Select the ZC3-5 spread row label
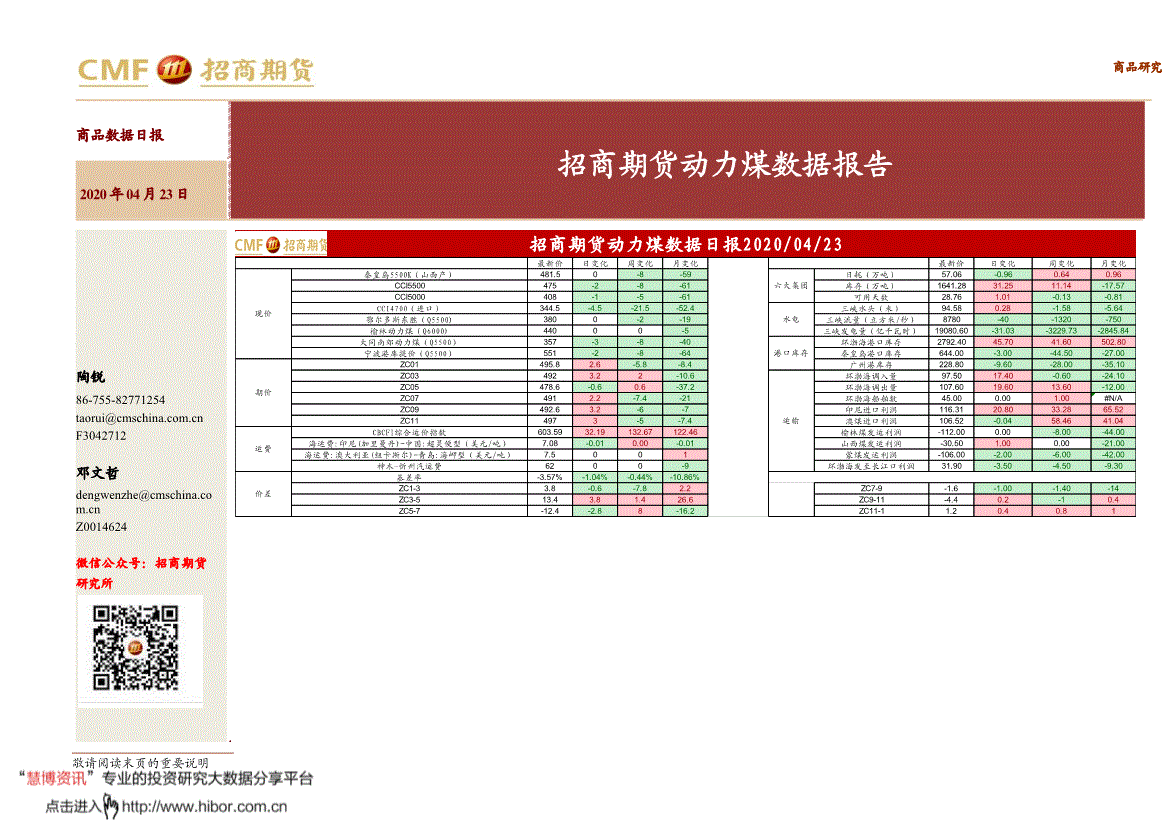1169x826 pixels. coord(409,499)
